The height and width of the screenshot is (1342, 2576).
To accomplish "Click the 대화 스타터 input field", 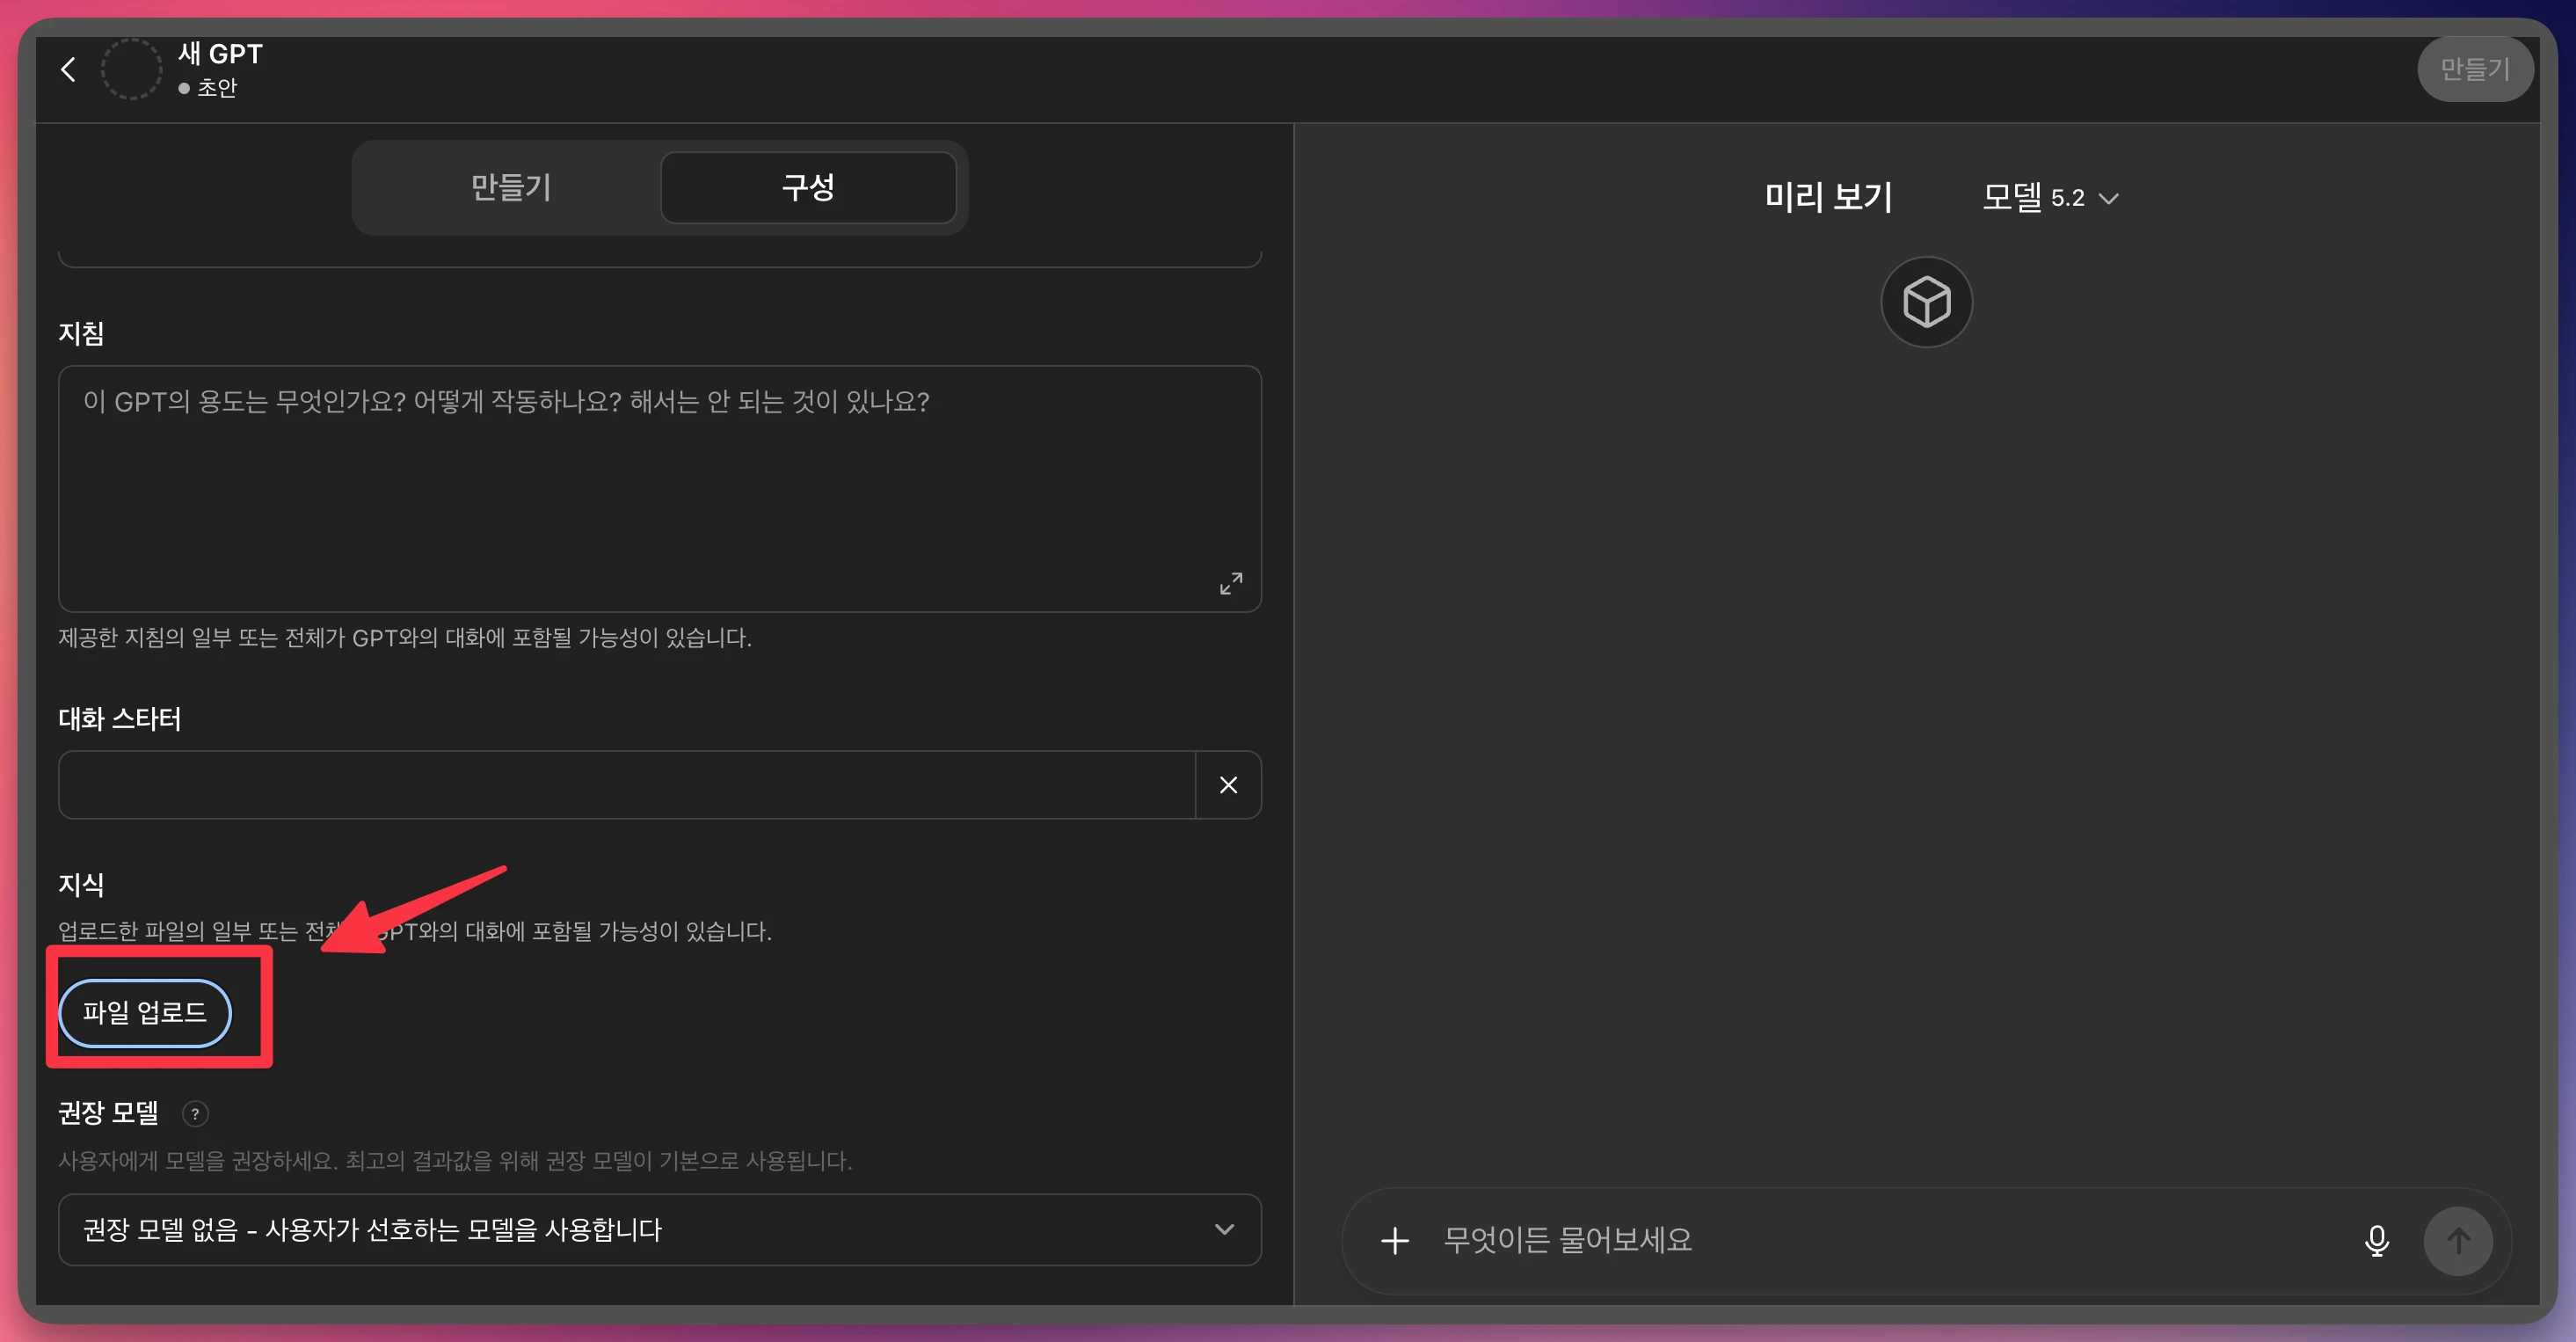I will pyautogui.click(x=626, y=785).
